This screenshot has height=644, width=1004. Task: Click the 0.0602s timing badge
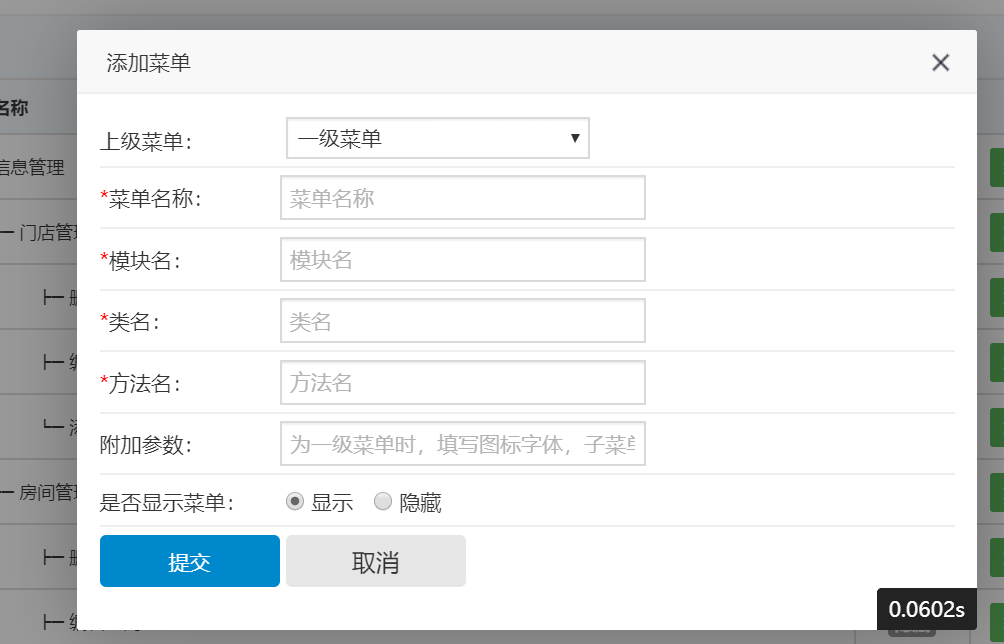927,609
